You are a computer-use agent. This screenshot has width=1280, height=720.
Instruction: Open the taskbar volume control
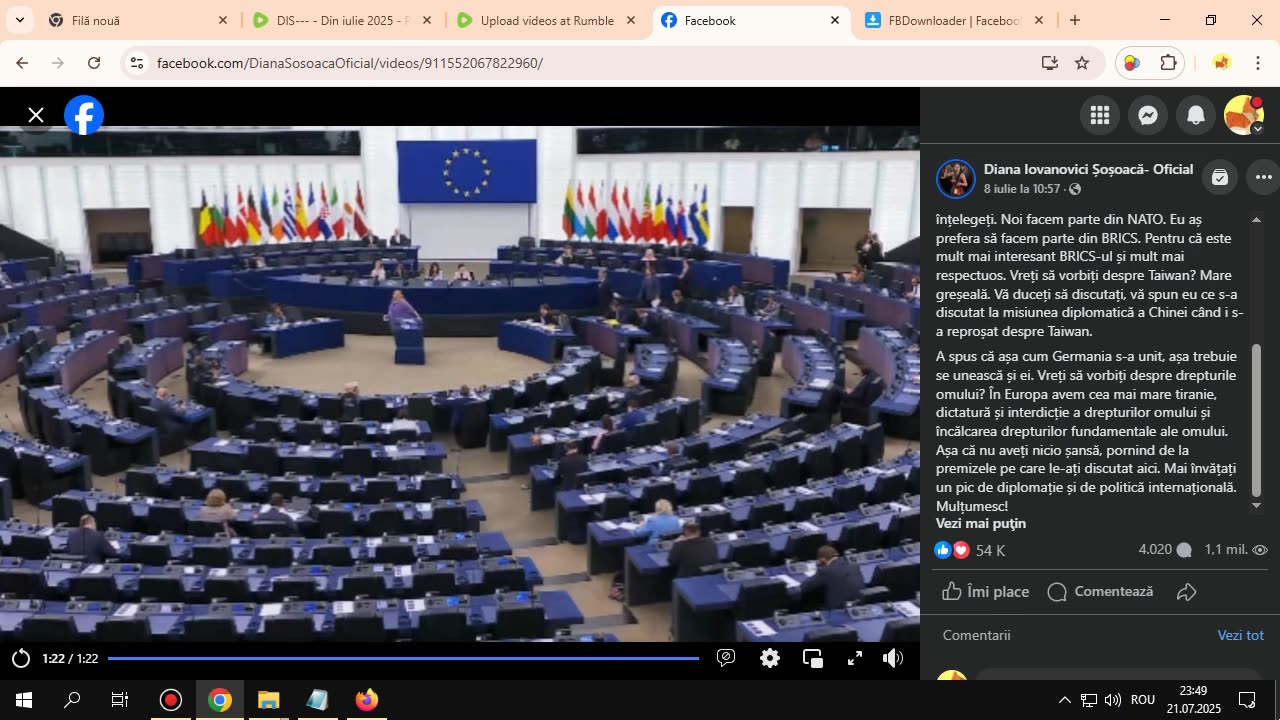click(x=1113, y=700)
